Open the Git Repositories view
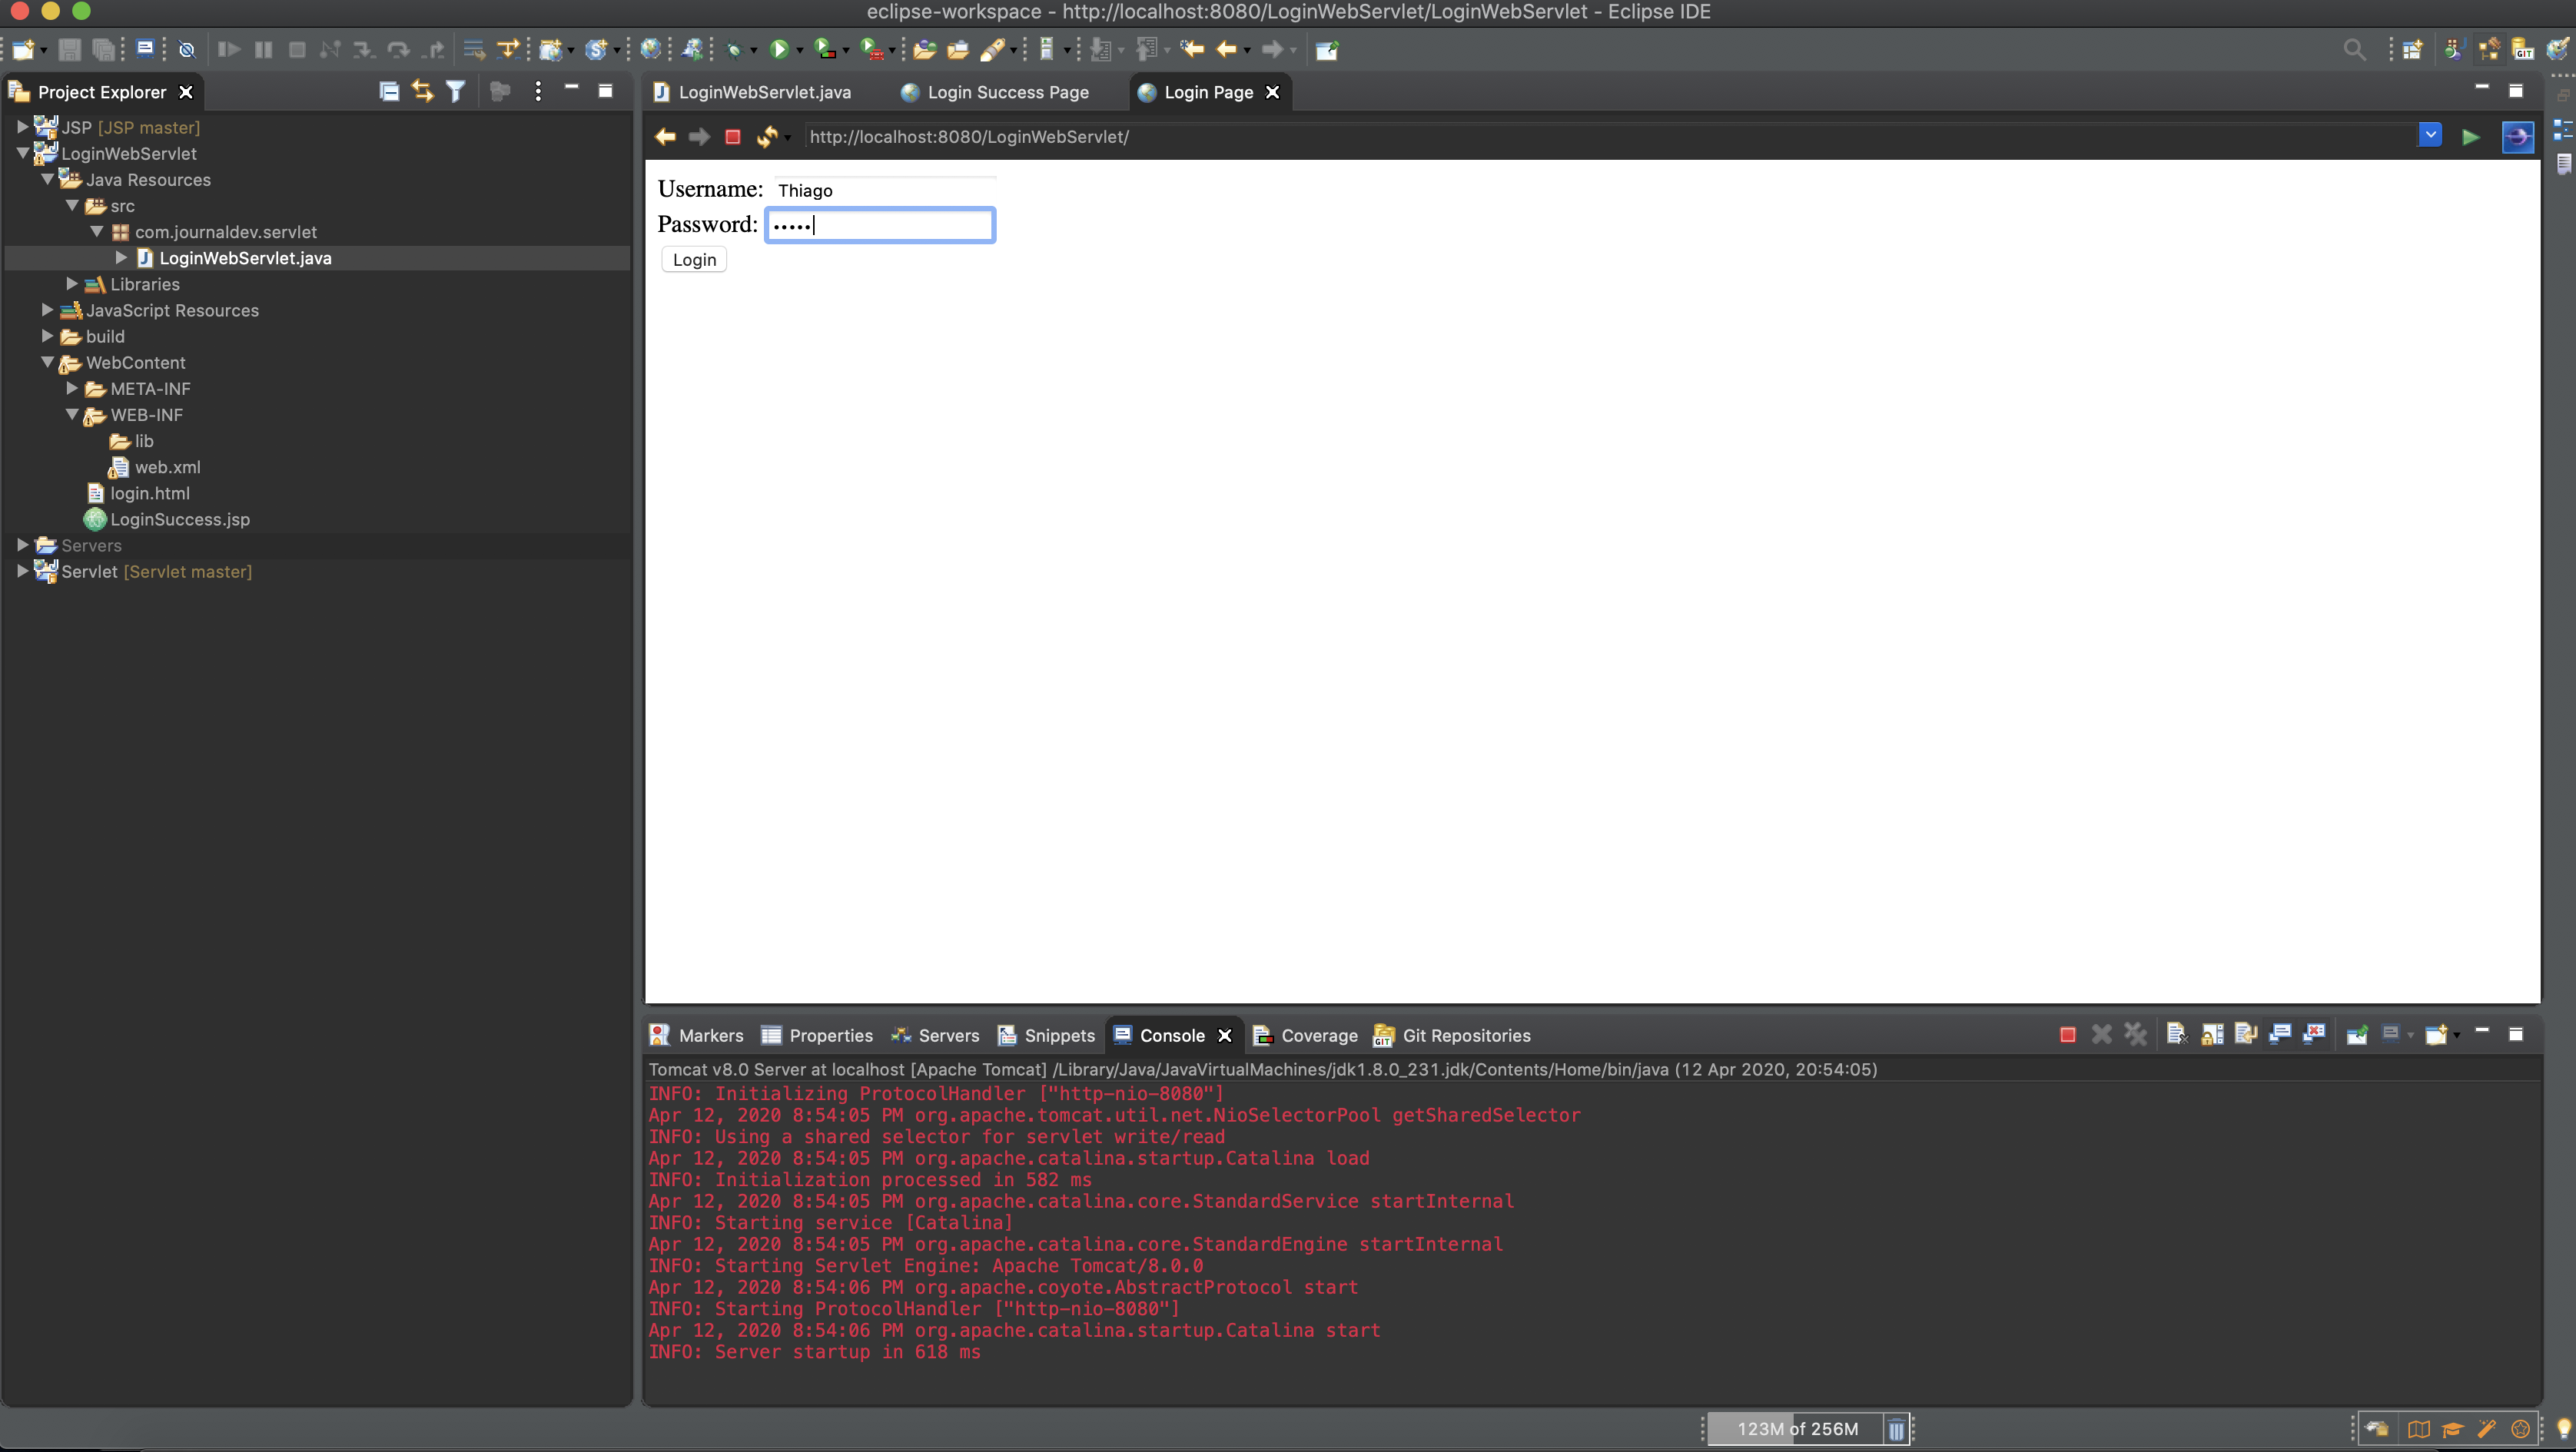The image size is (2576, 1452). (1465, 1035)
